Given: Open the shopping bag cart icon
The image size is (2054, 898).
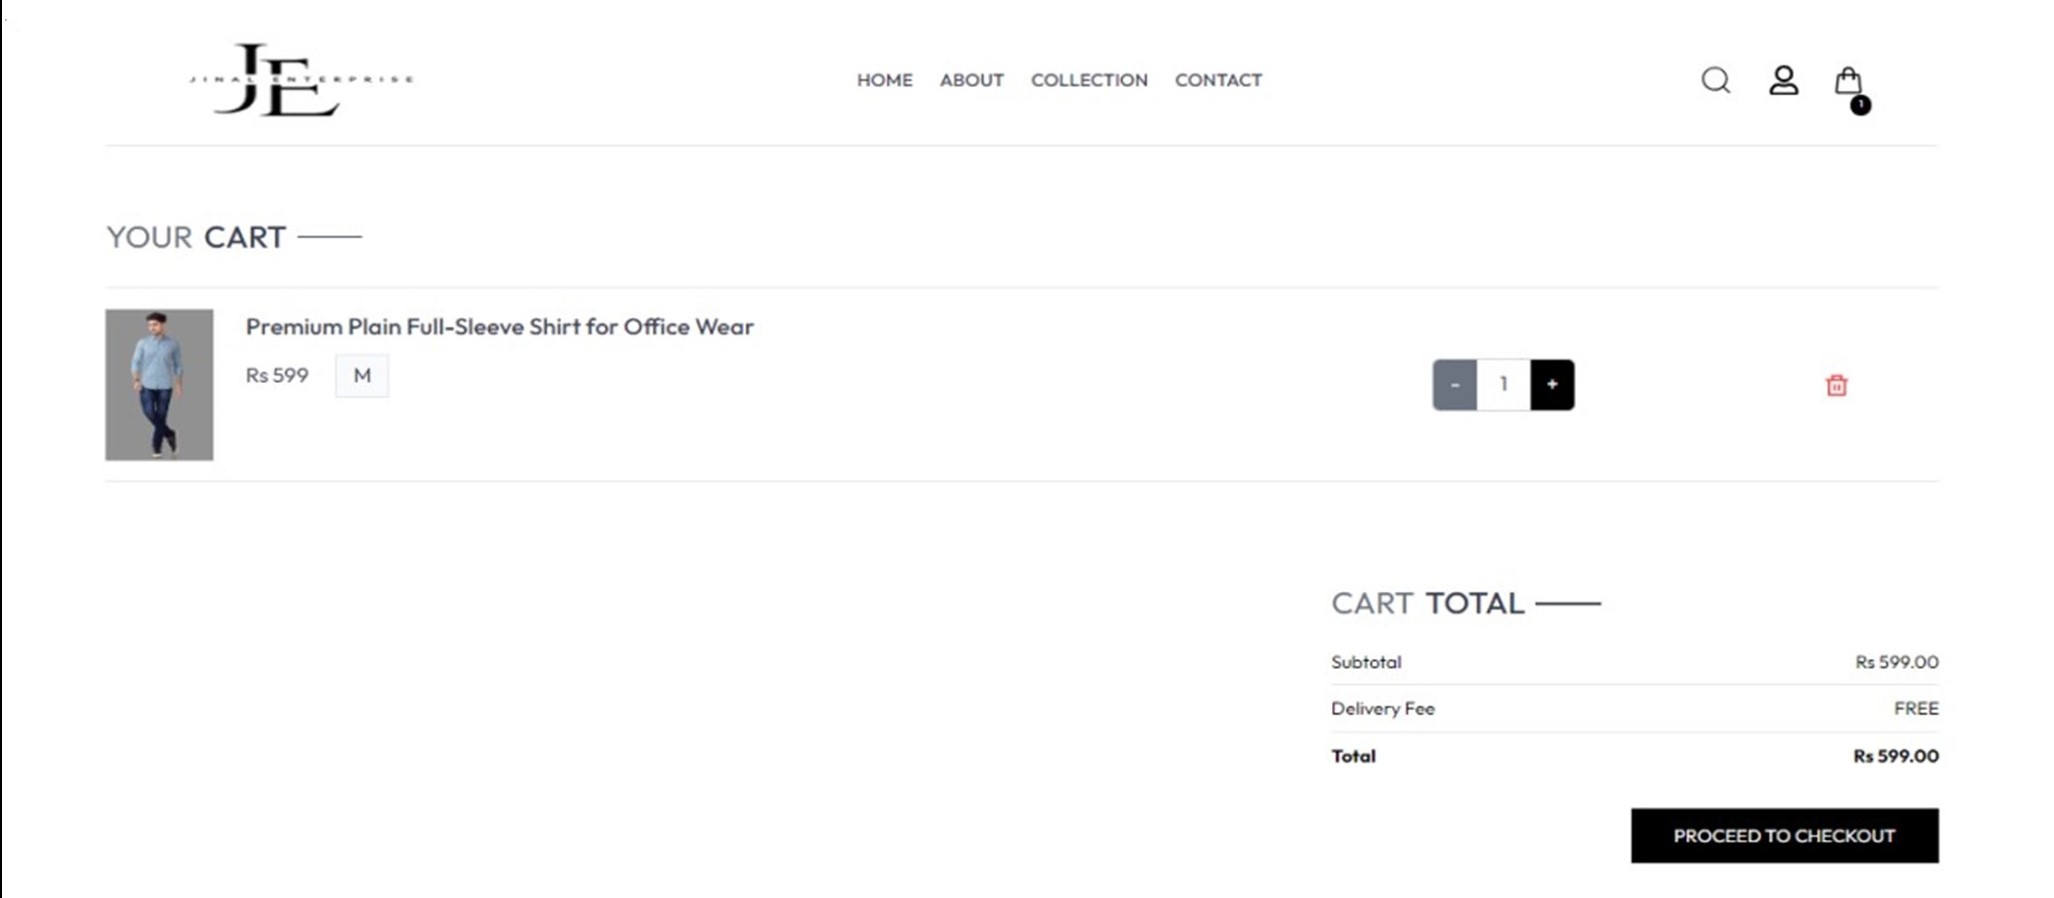Looking at the screenshot, I should (x=1847, y=80).
